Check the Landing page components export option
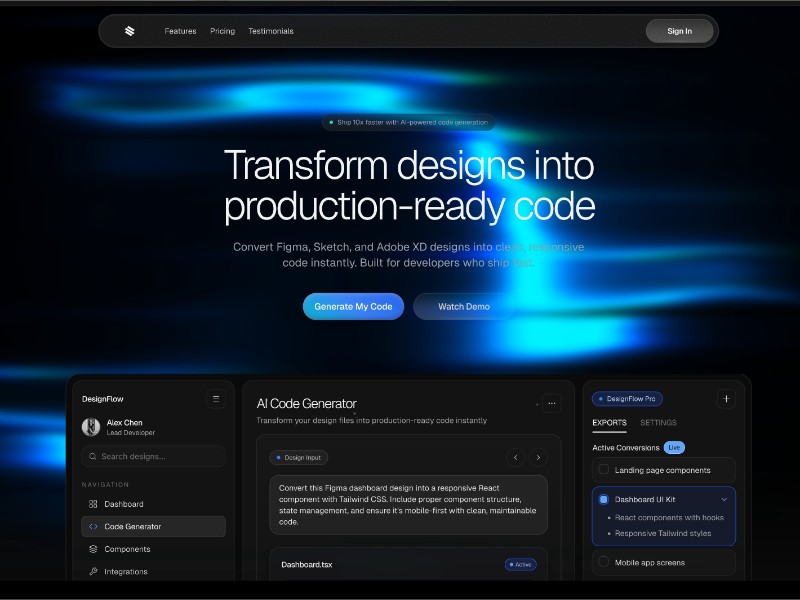Screen dimensions: 800x600 tap(603, 470)
